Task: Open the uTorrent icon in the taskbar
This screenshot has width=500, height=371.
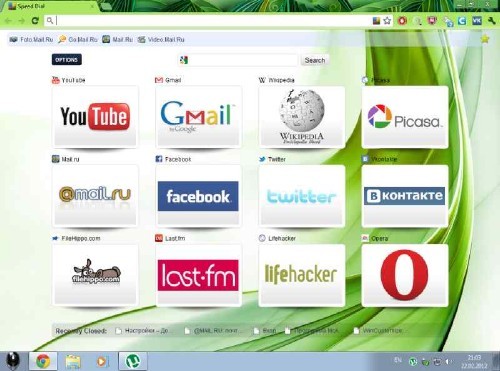Action: pos(133,361)
